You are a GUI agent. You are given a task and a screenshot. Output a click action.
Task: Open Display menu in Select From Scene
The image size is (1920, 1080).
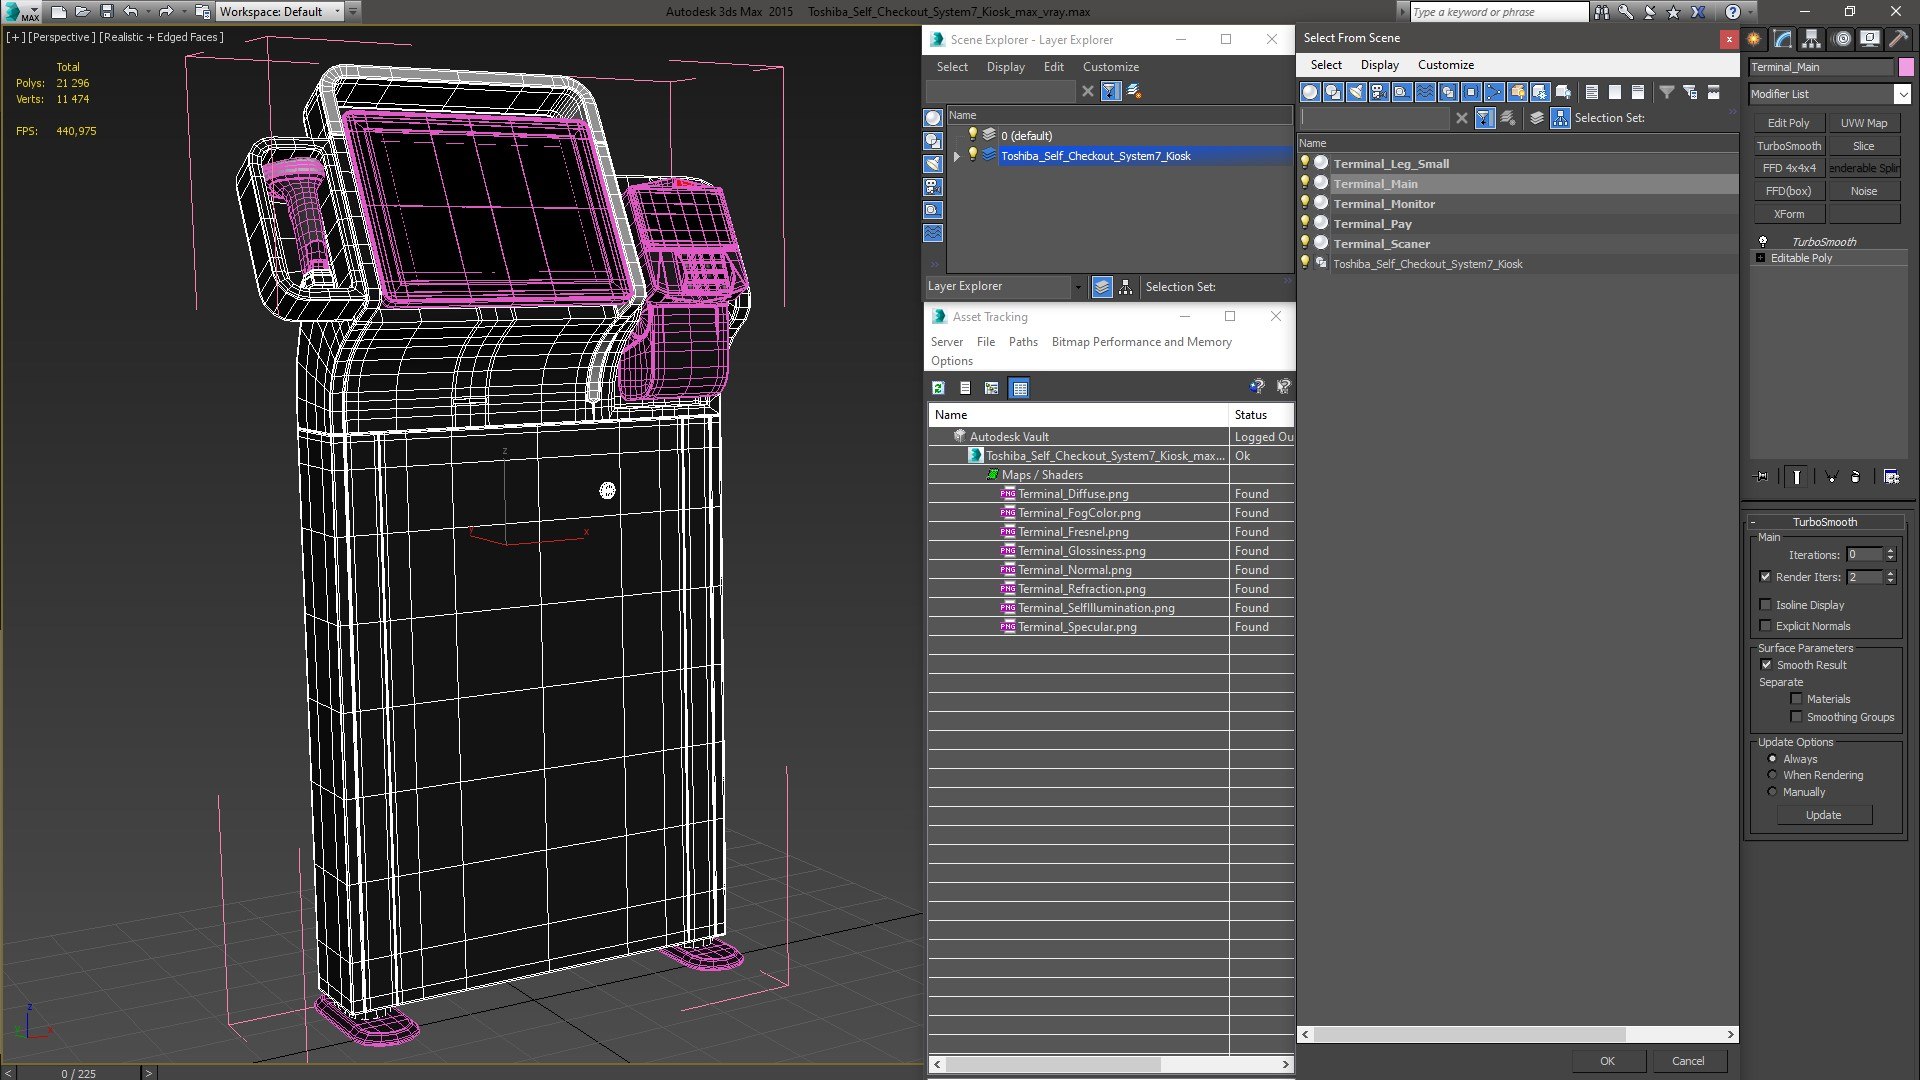coord(1379,65)
